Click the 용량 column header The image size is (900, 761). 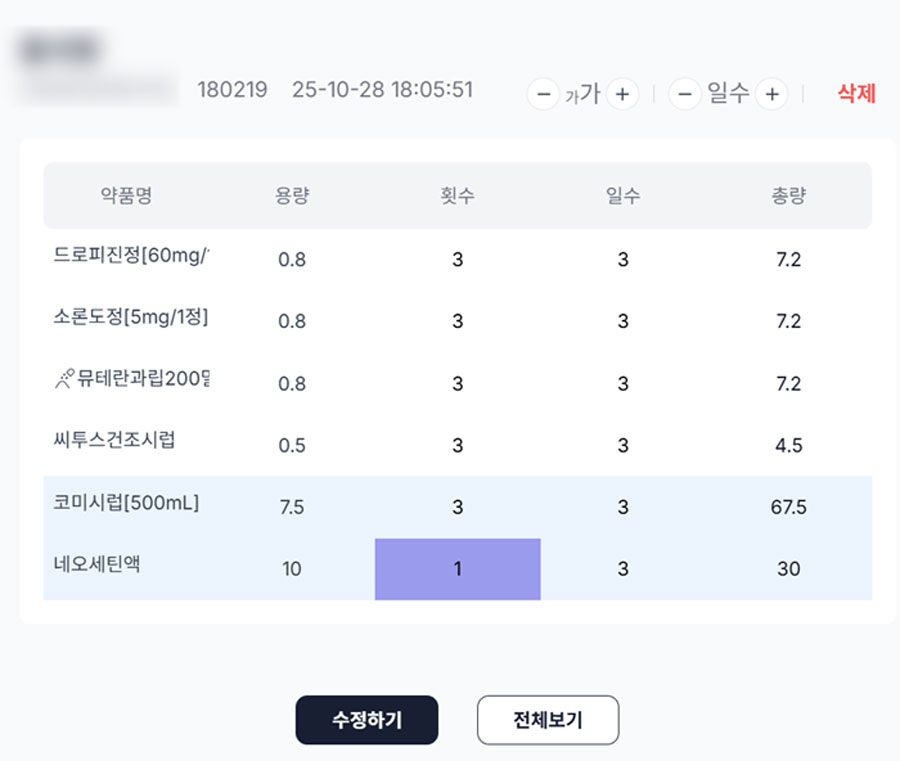(292, 196)
